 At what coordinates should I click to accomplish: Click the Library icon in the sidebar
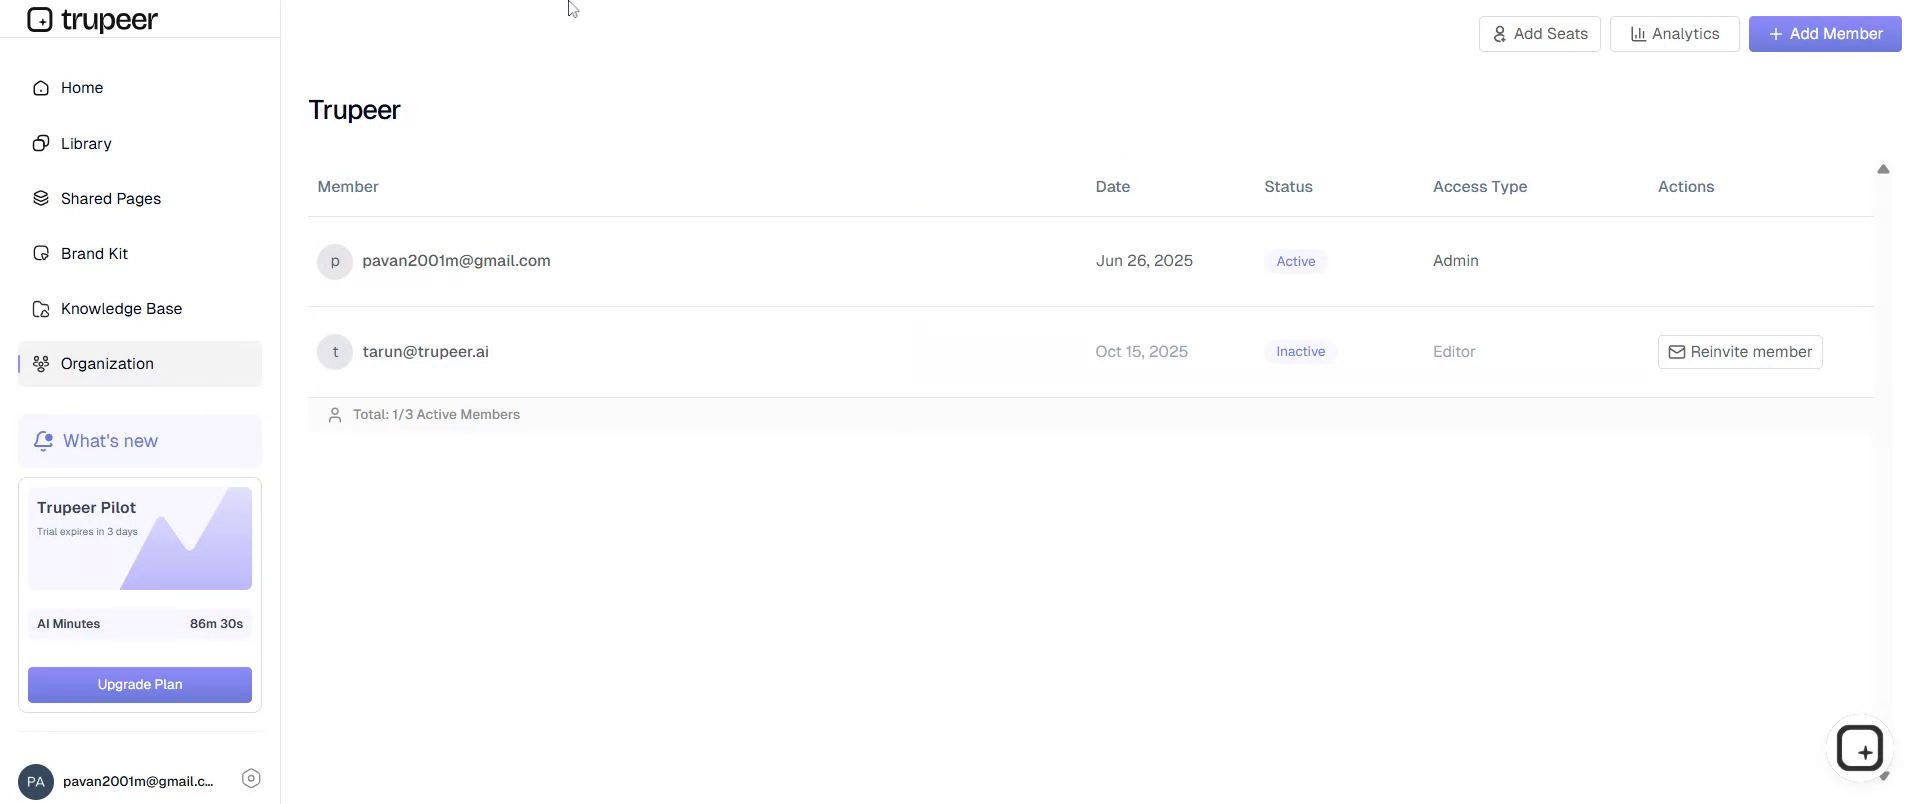point(41,143)
